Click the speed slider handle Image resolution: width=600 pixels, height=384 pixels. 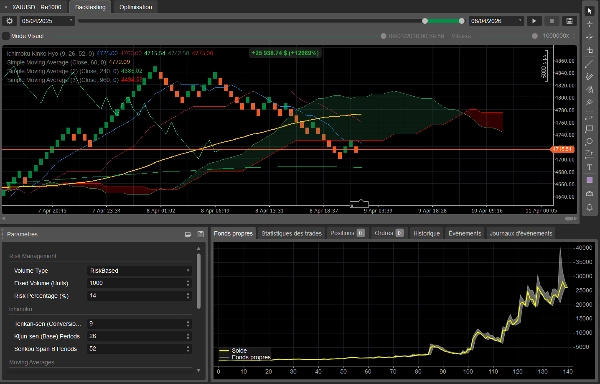pyautogui.click(x=535, y=36)
